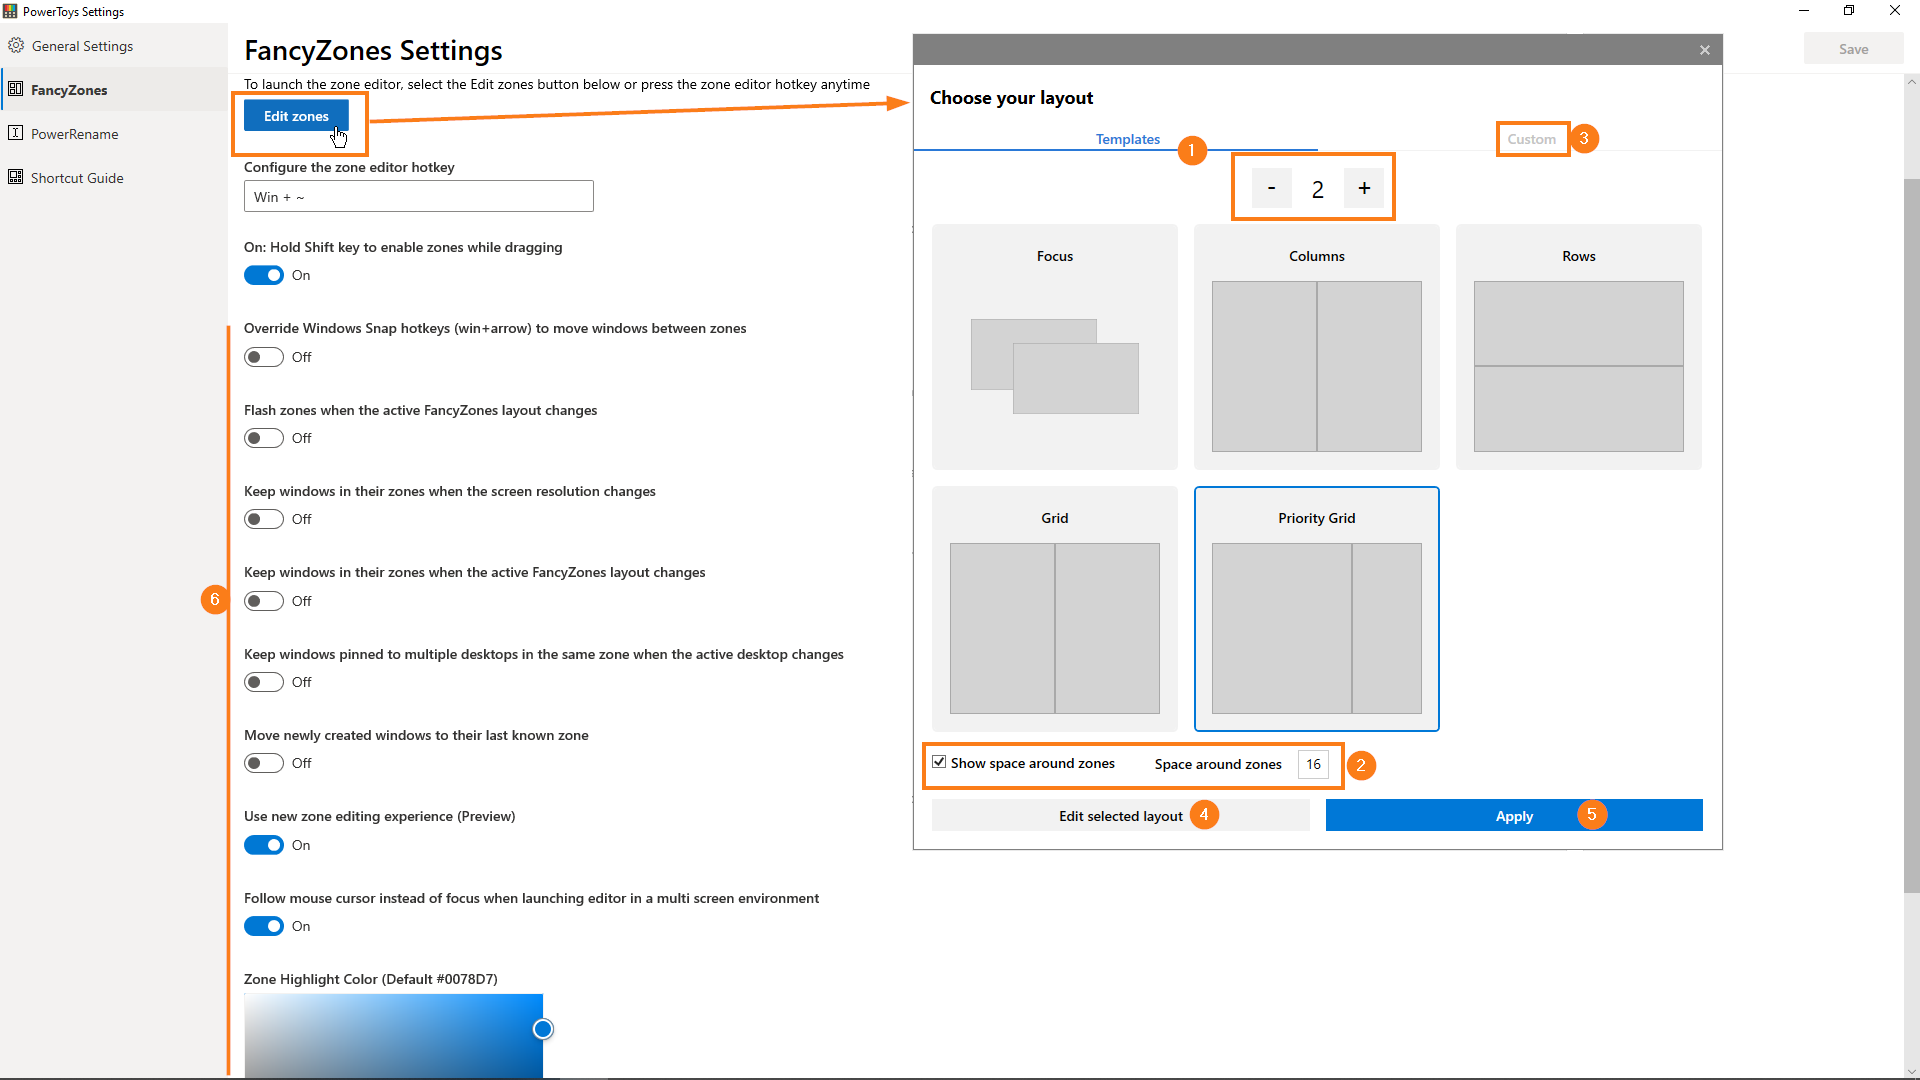The width and height of the screenshot is (1920, 1080).
Task: Click the Edit zones button
Action: (x=296, y=116)
